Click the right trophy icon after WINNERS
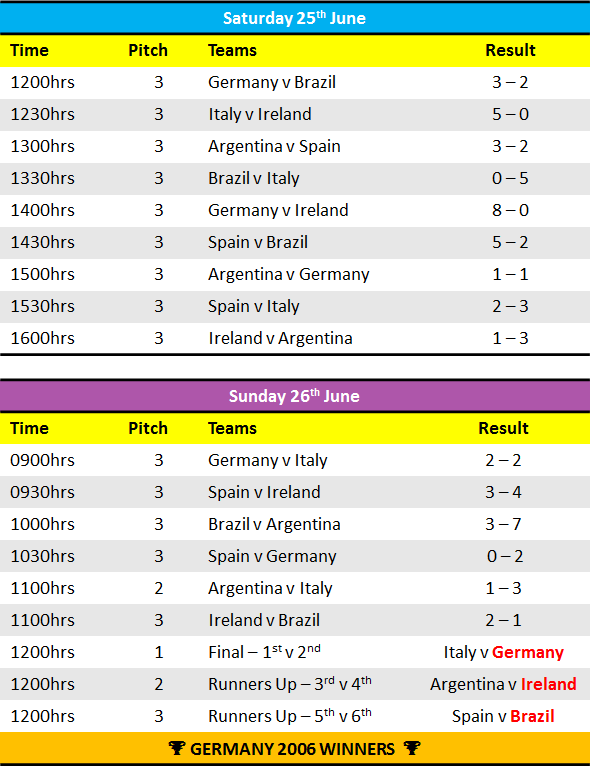Screen dimensions: 590x772 412,748
